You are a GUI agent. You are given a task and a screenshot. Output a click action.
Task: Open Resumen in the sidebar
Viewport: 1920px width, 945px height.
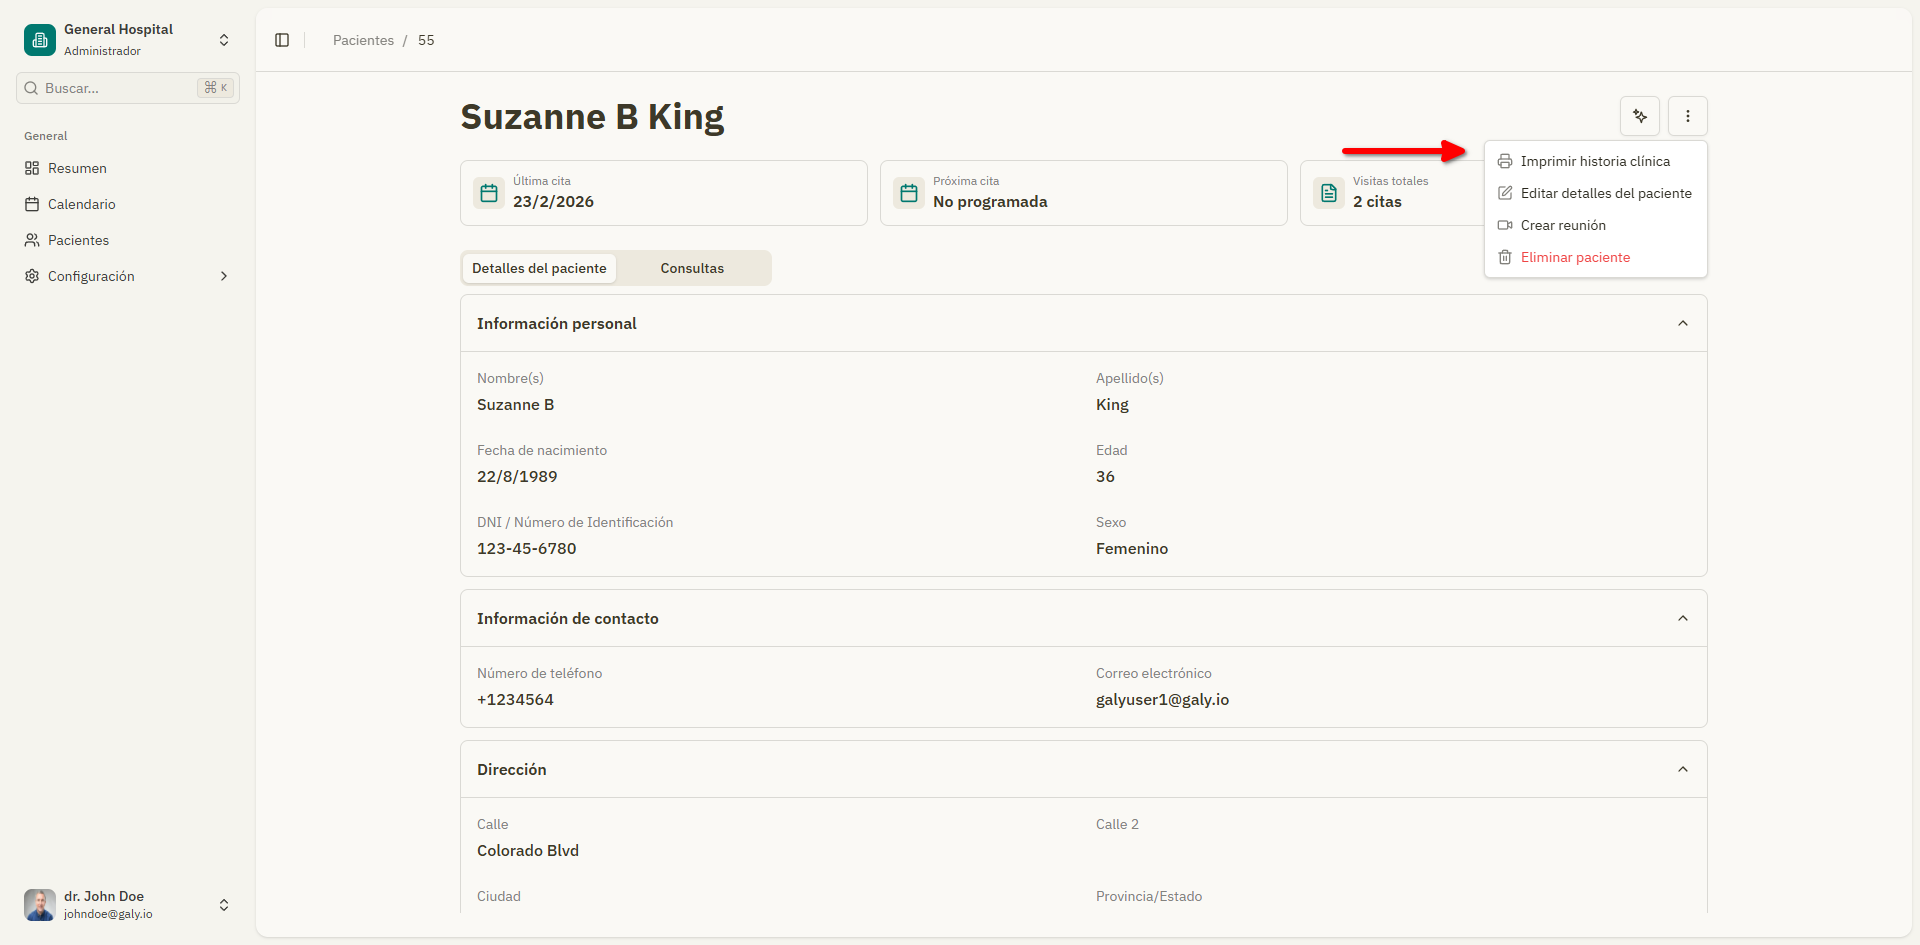click(x=77, y=168)
